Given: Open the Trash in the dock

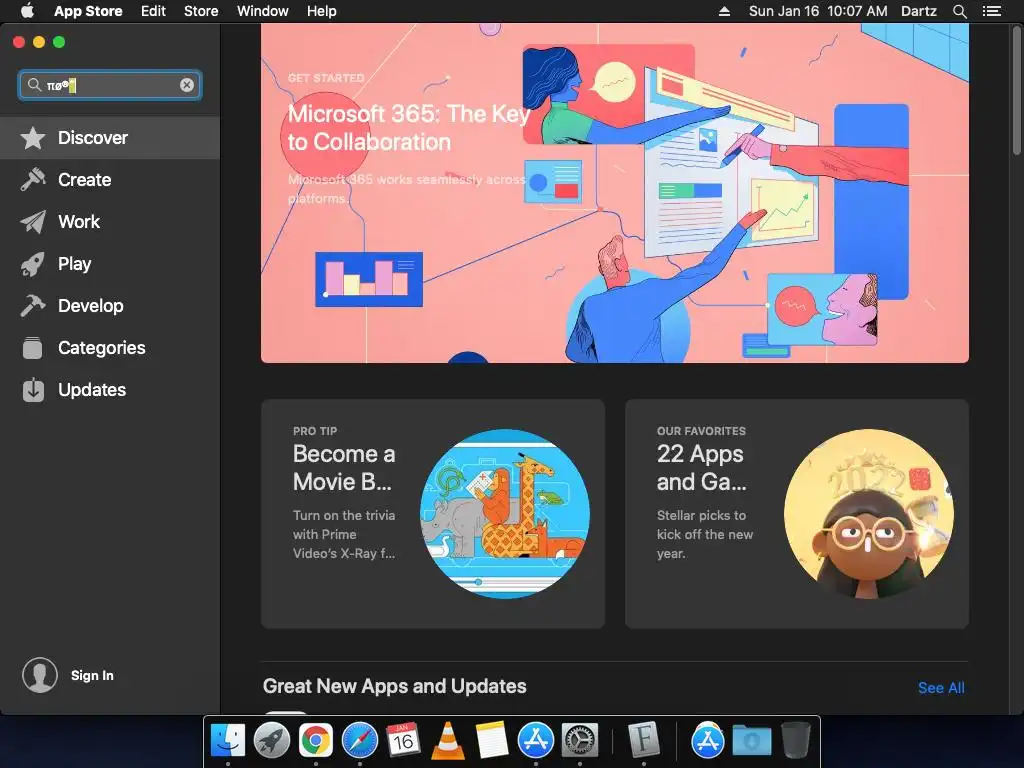Looking at the screenshot, I should click(x=796, y=741).
